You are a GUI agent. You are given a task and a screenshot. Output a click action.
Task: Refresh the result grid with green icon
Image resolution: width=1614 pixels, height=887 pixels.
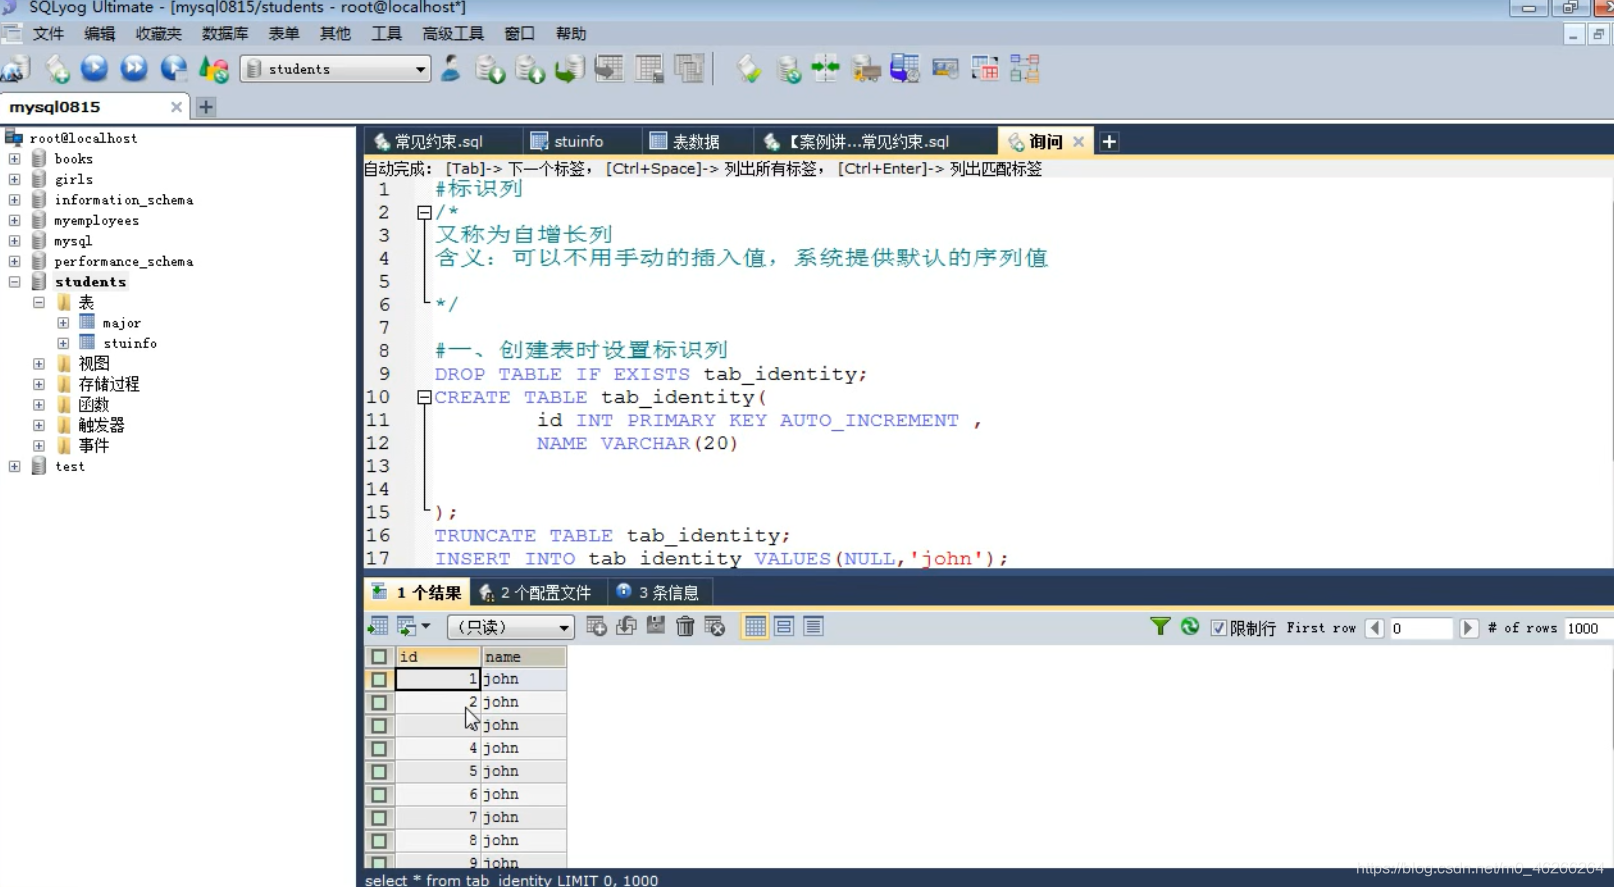point(1190,627)
